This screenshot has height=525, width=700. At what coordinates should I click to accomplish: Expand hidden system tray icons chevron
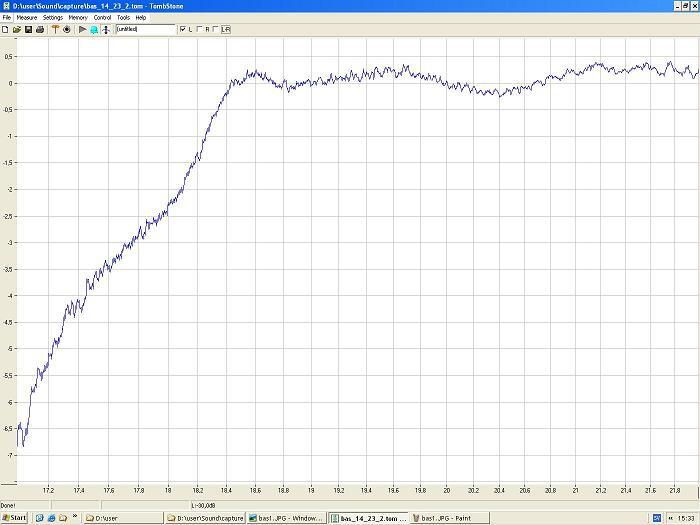[x=670, y=518]
